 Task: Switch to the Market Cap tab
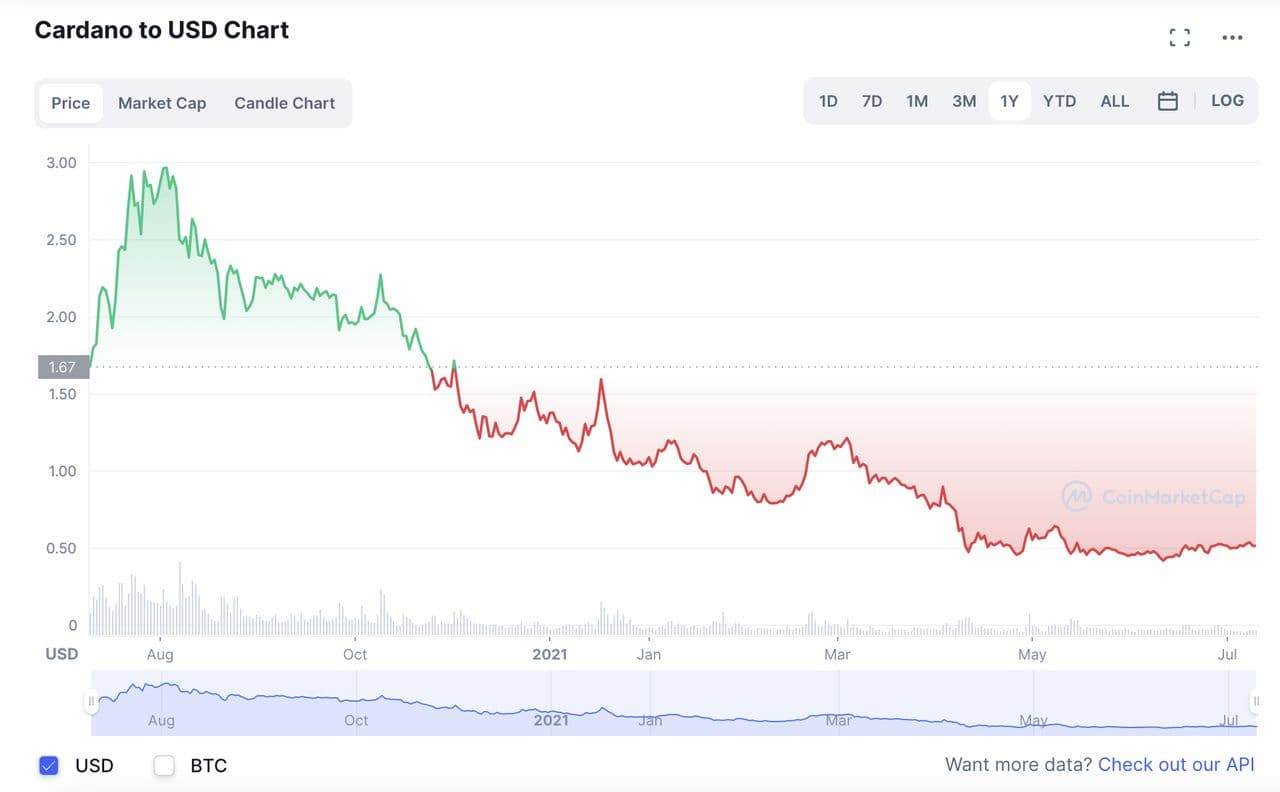pyautogui.click(x=162, y=103)
